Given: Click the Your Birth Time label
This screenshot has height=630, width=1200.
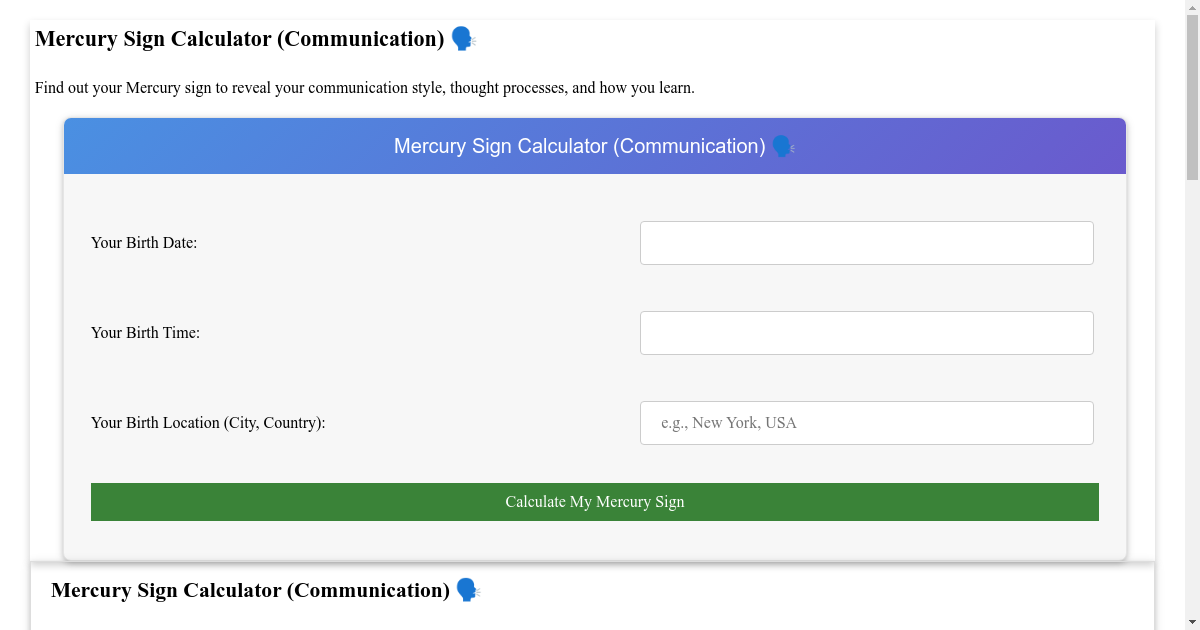Looking at the screenshot, I should pyautogui.click(x=144, y=332).
